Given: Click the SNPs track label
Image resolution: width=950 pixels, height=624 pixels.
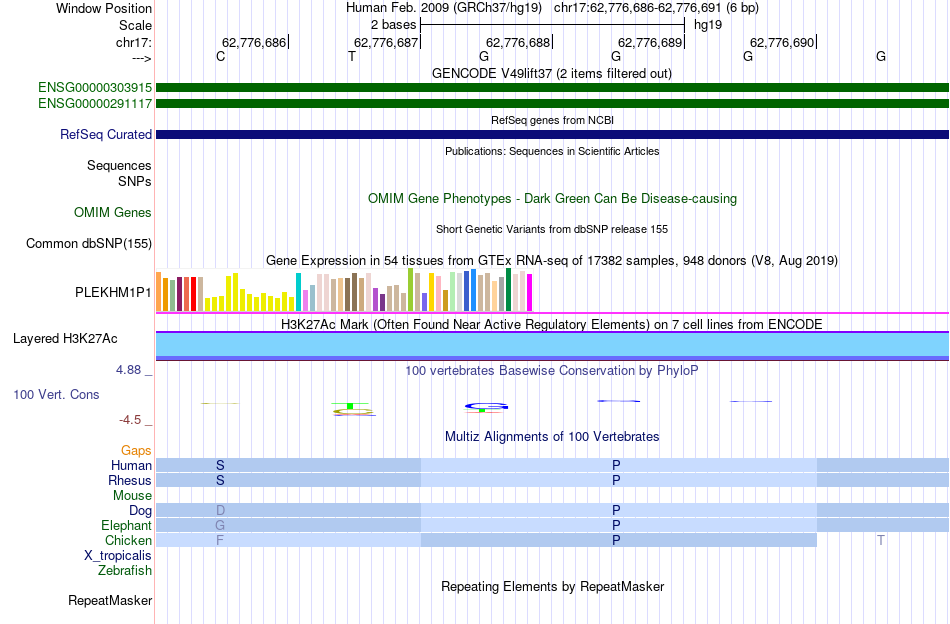Looking at the screenshot, I should coord(135,181).
